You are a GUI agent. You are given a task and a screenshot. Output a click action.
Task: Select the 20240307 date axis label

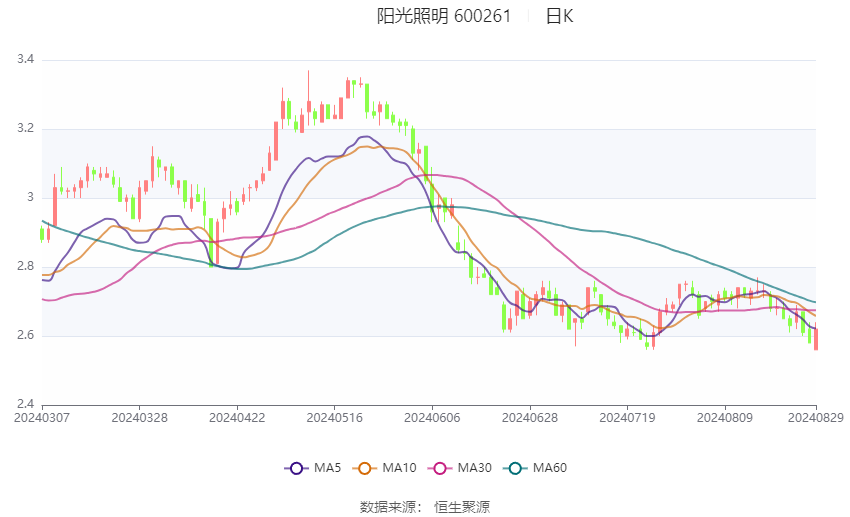tap(42, 418)
